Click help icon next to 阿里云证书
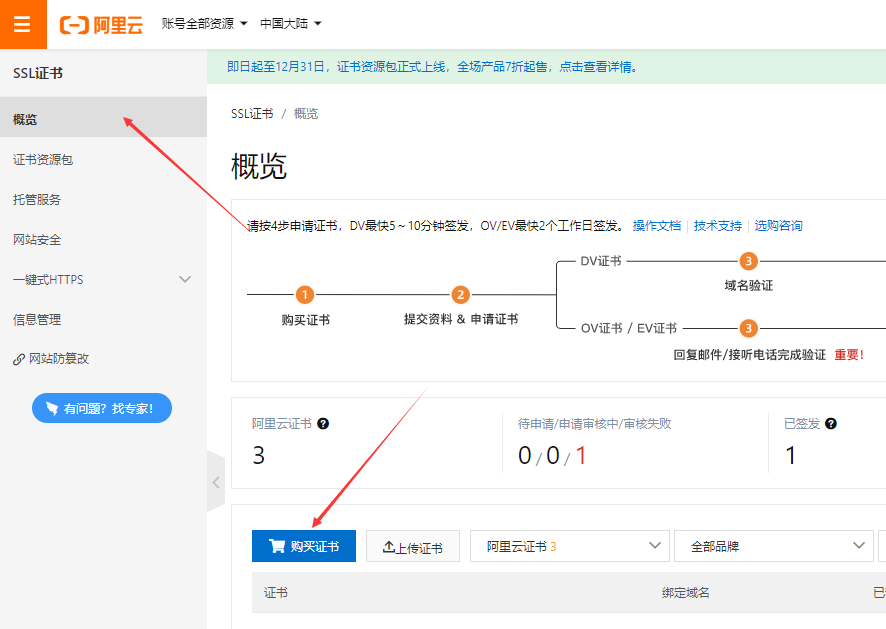This screenshot has height=629, width=886. [x=323, y=424]
